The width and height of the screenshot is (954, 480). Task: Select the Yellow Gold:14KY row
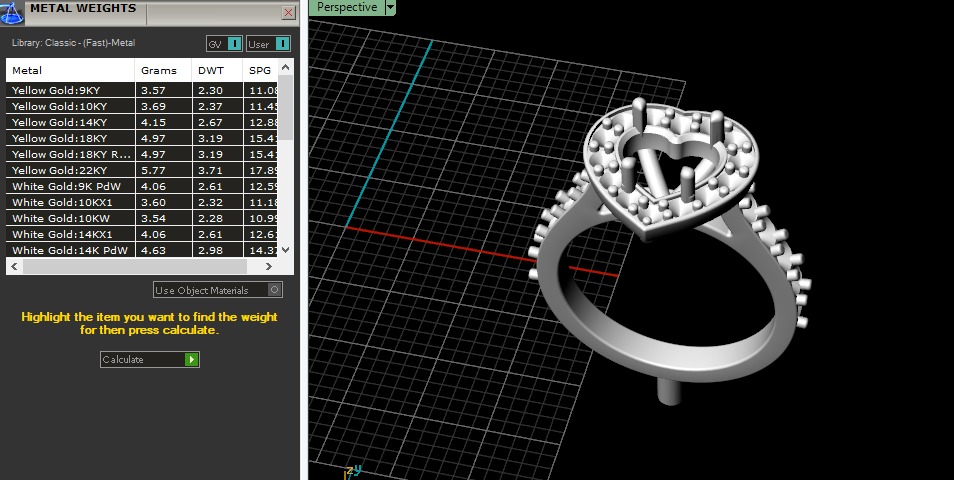click(x=142, y=122)
